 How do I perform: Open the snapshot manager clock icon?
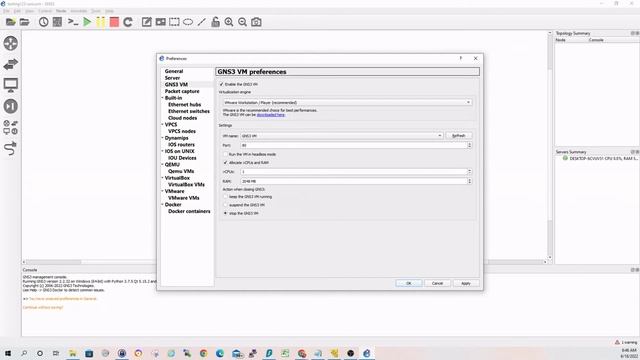[43, 22]
